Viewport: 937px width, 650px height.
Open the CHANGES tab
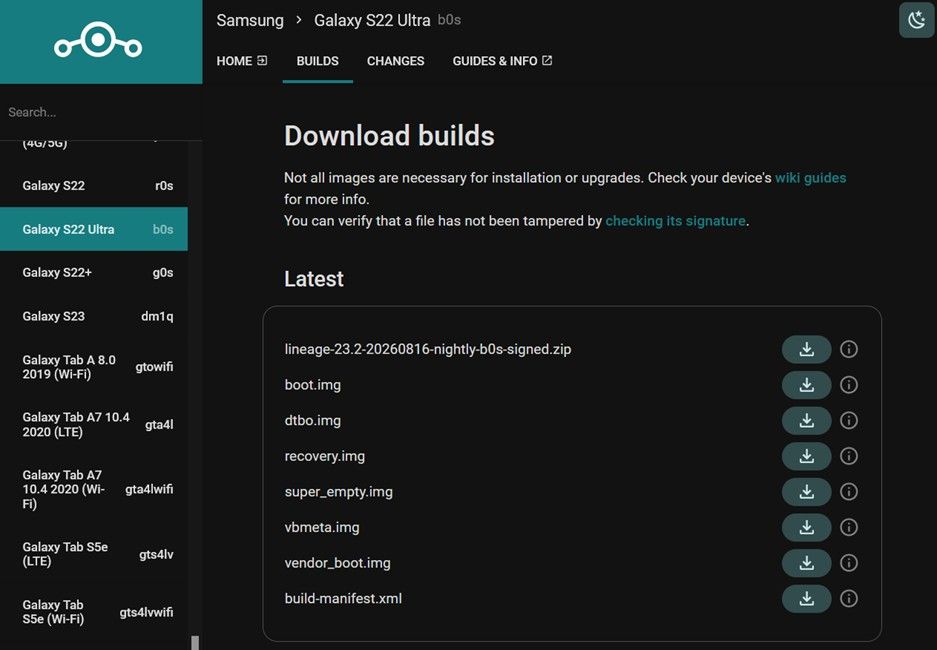click(x=396, y=61)
